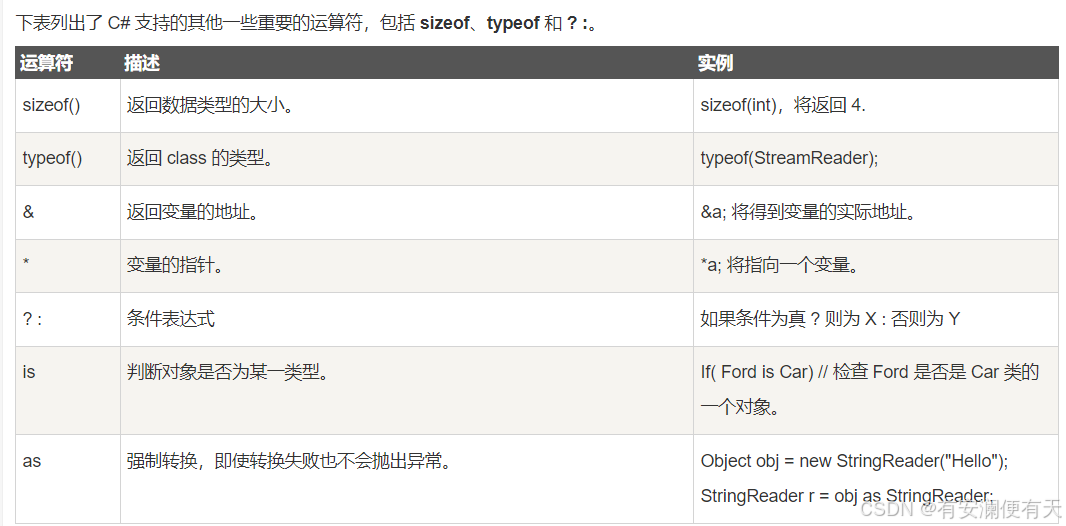Click the 描述 column header
The image size is (1066, 526).
point(142,63)
